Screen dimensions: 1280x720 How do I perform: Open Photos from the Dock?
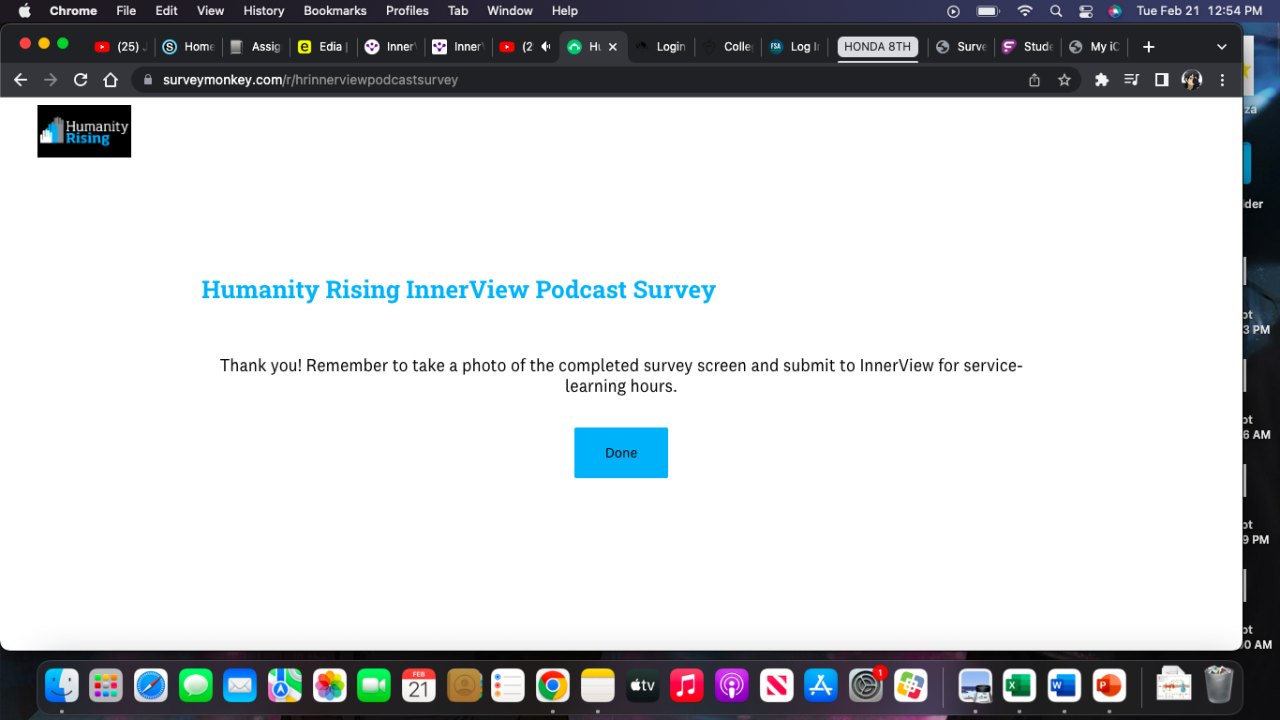(329, 685)
